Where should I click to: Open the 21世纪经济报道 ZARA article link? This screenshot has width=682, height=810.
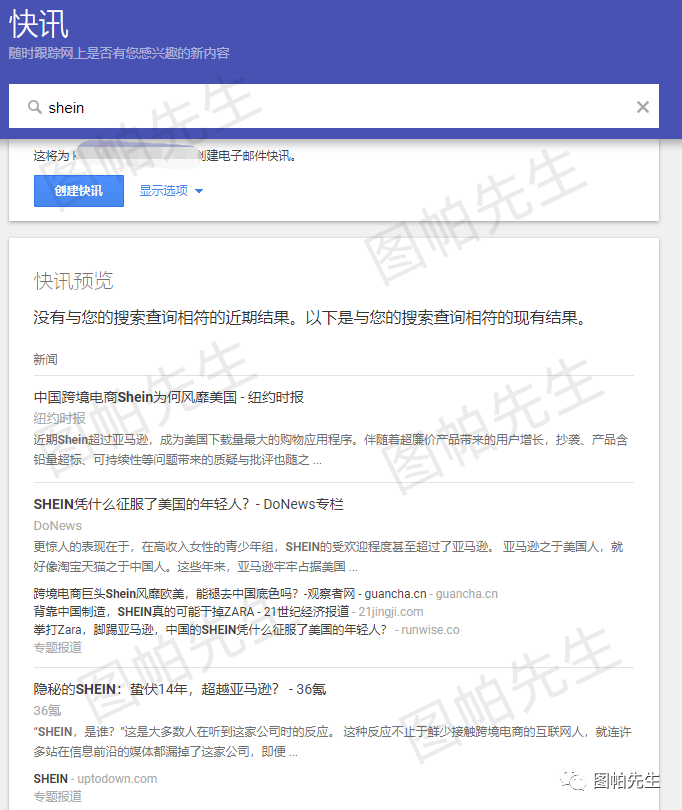click(x=191, y=611)
